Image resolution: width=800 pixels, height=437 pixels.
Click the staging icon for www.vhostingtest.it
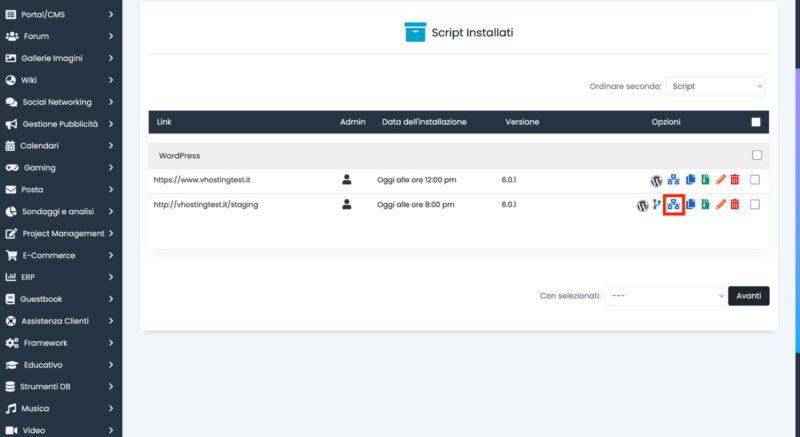[673, 179]
